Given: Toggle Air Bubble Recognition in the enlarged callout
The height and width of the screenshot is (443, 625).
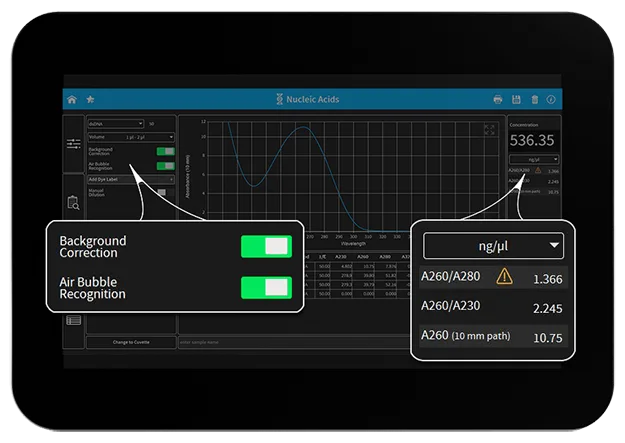Looking at the screenshot, I should coord(266,287).
